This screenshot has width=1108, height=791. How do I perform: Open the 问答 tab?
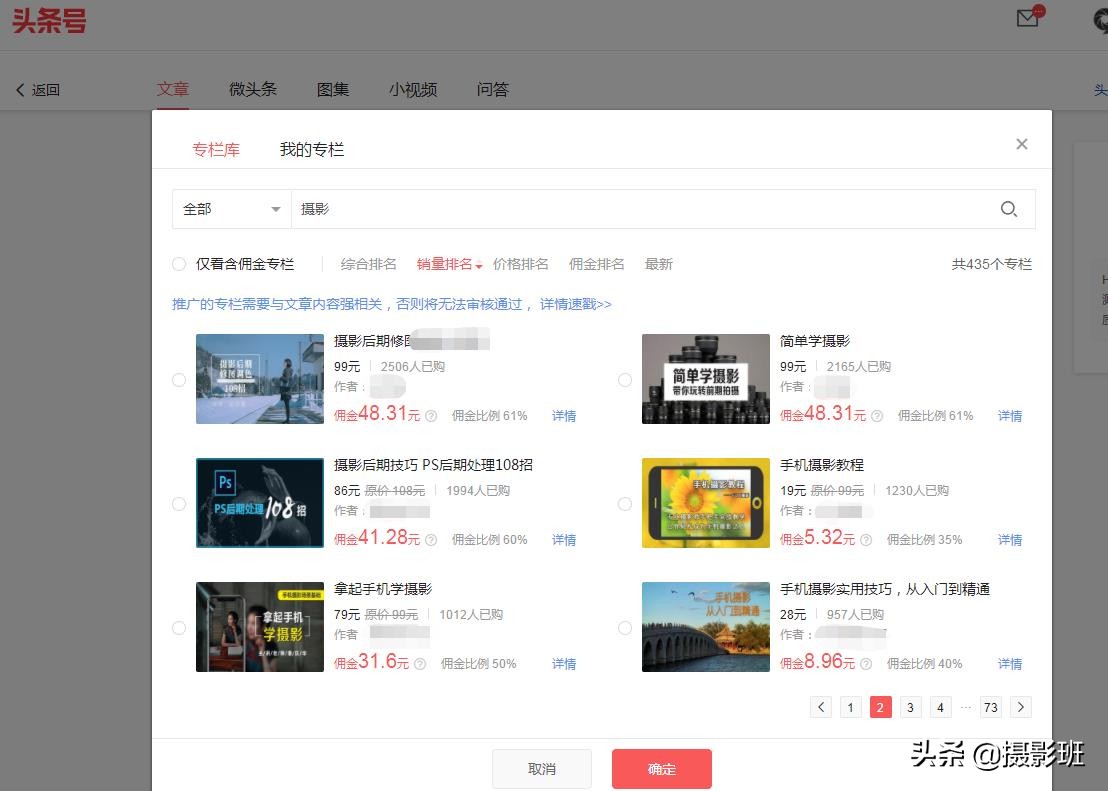[492, 89]
